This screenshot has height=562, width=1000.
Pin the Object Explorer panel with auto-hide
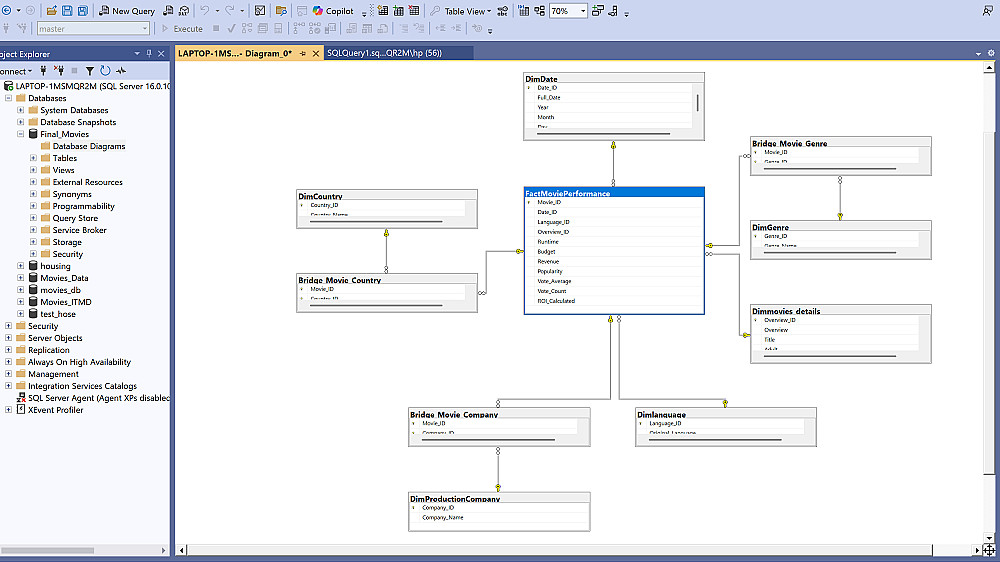151,54
